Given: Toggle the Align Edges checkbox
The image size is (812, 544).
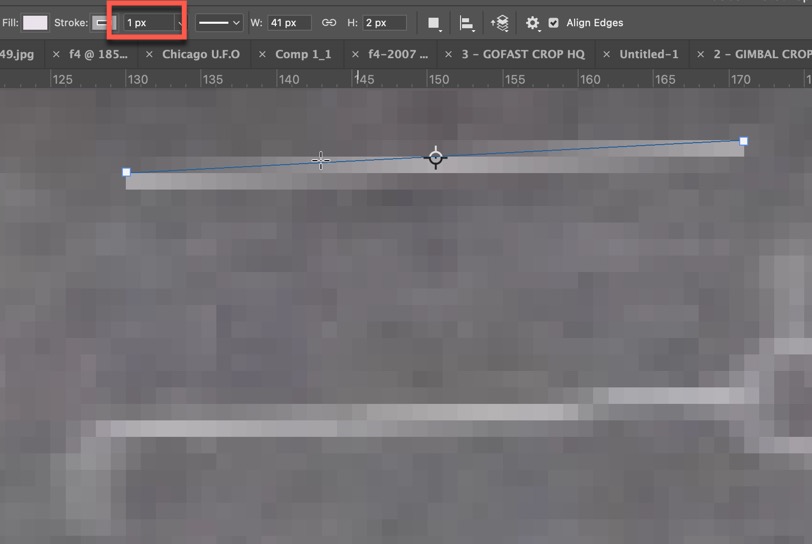Looking at the screenshot, I should click(554, 23).
